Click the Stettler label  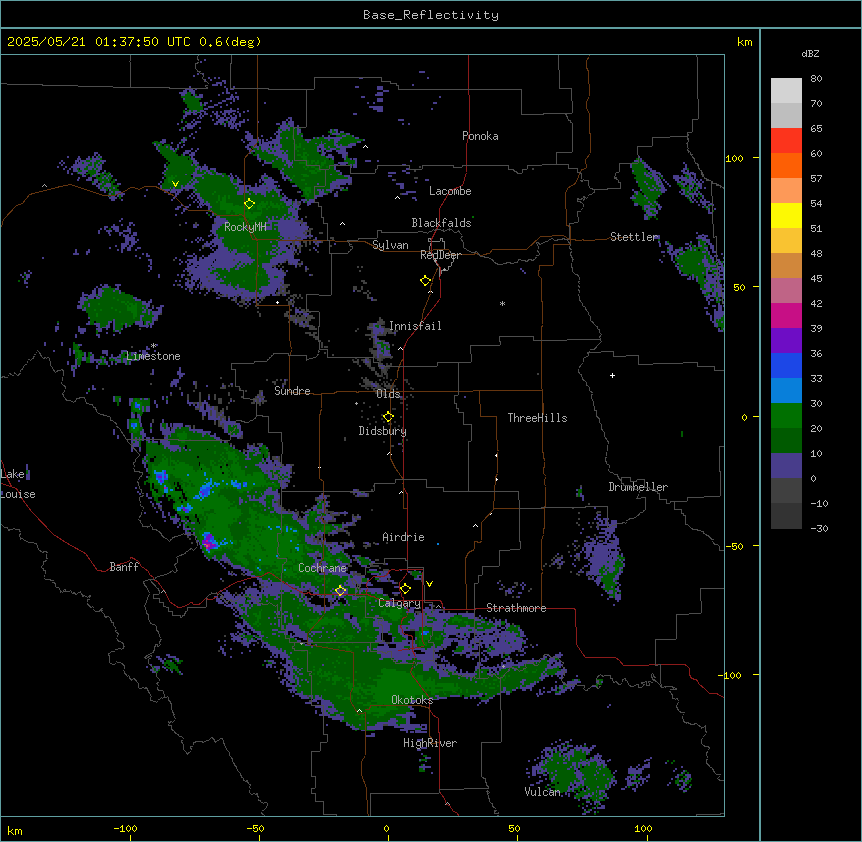point(634,237)
